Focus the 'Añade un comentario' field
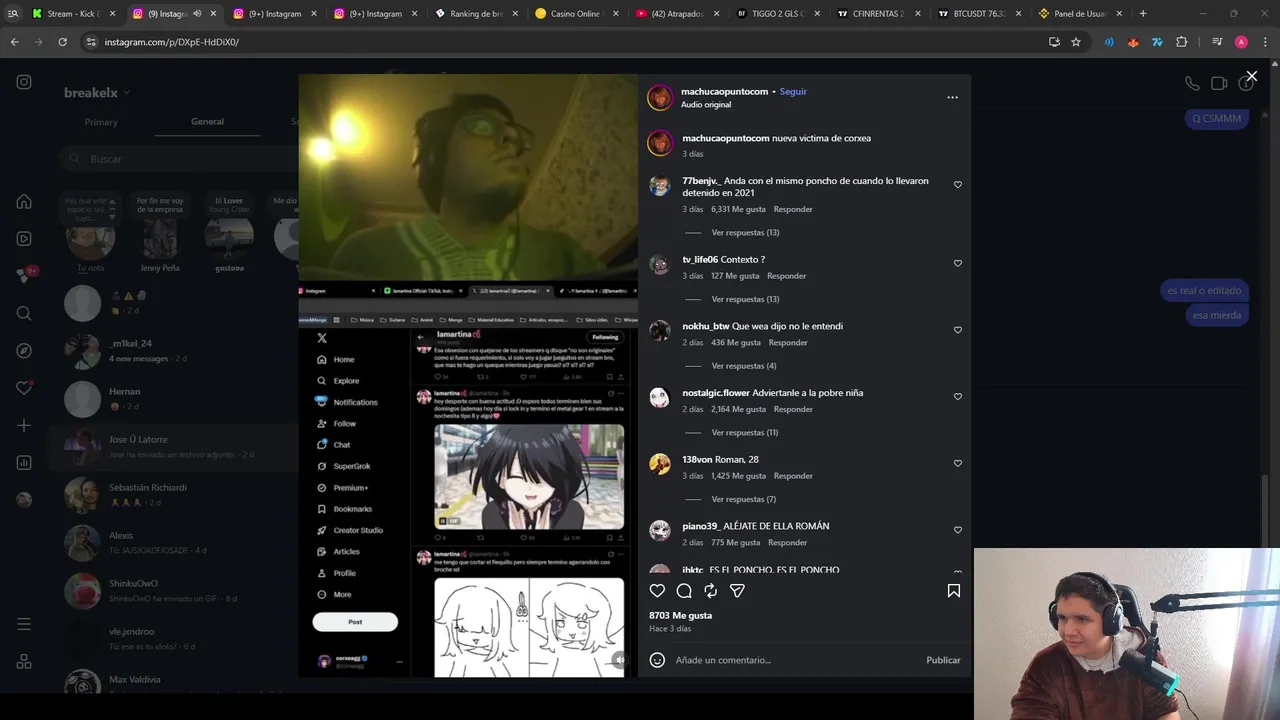Image resolution: width=1280 pixels, height=720 pixels. 795,660
